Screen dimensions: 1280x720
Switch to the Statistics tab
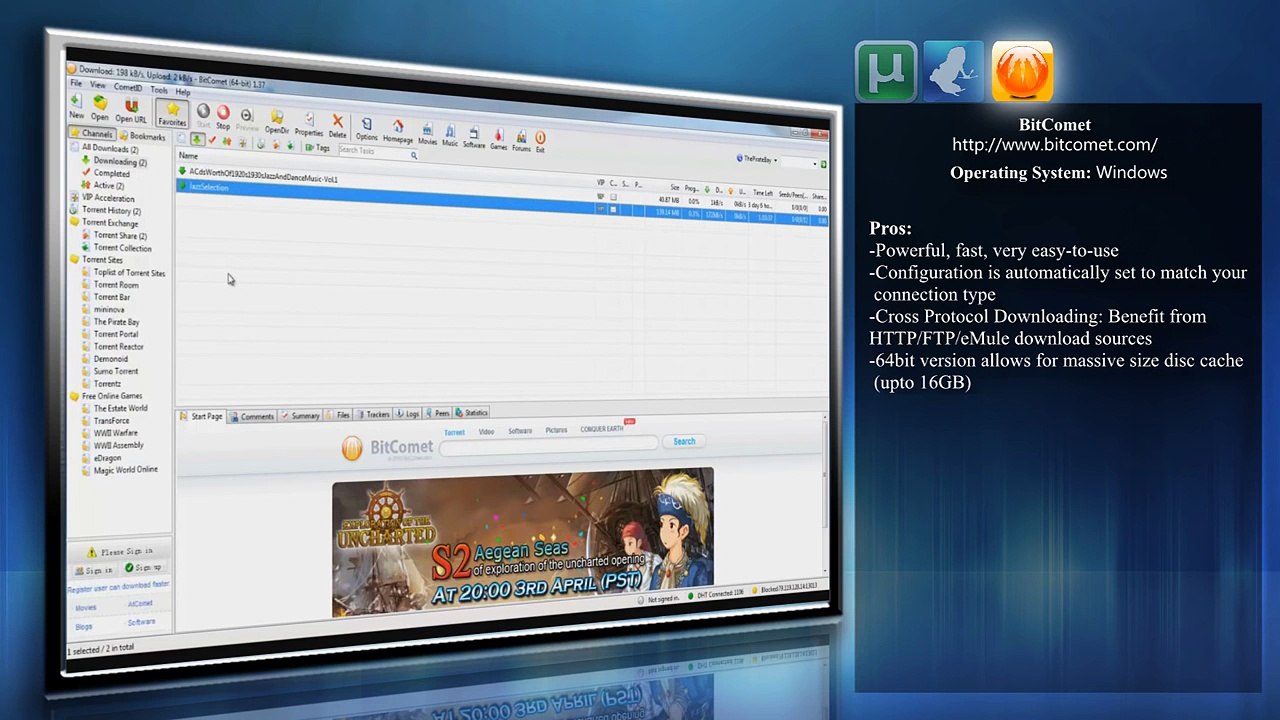(x=472, y=412)
